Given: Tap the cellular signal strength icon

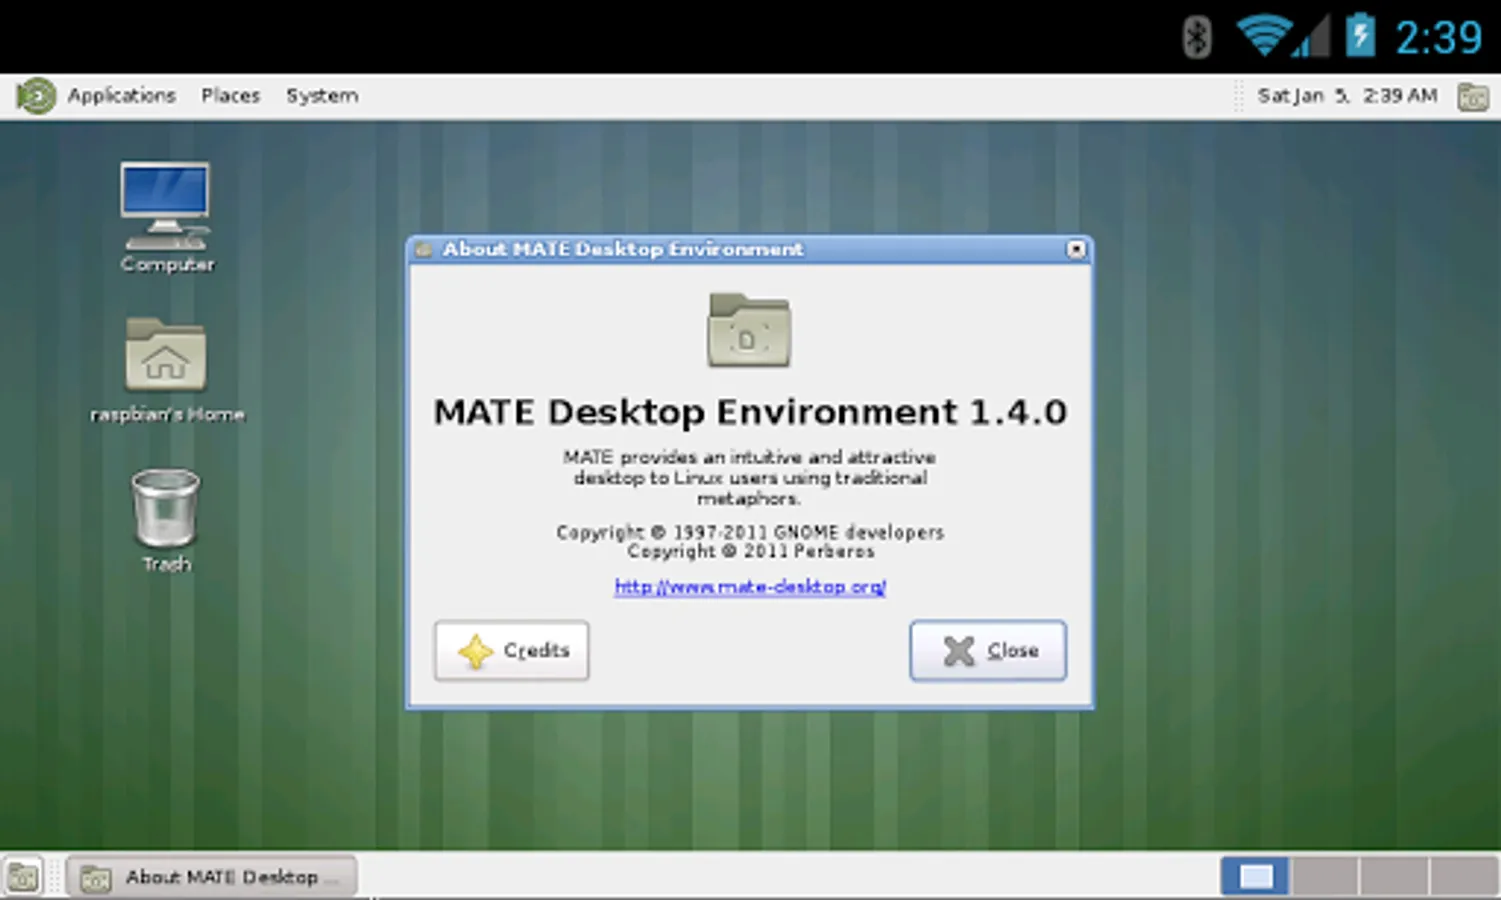Looking at the screenshot, I should click(x=1311, y=37).
